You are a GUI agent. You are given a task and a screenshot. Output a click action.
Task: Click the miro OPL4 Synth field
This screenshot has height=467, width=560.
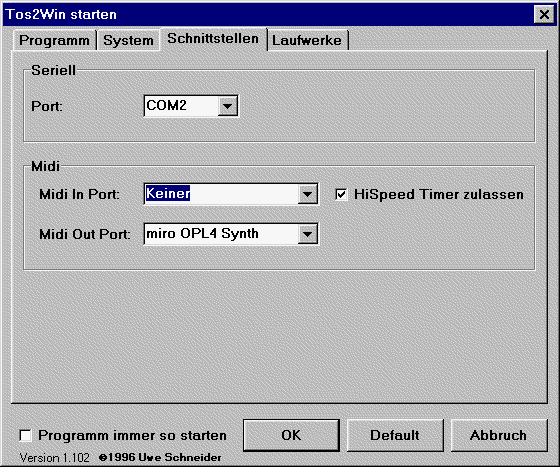tap(221, 234)
